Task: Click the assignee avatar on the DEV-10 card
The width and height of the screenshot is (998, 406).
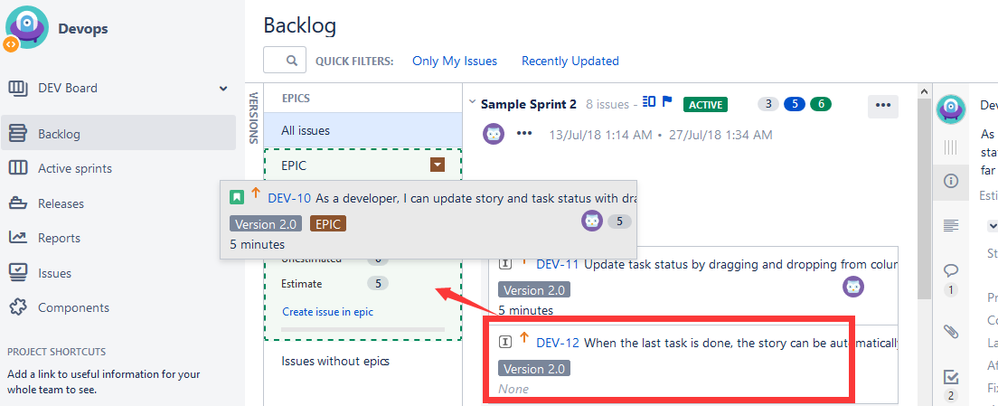Action: tap(592, 221)
